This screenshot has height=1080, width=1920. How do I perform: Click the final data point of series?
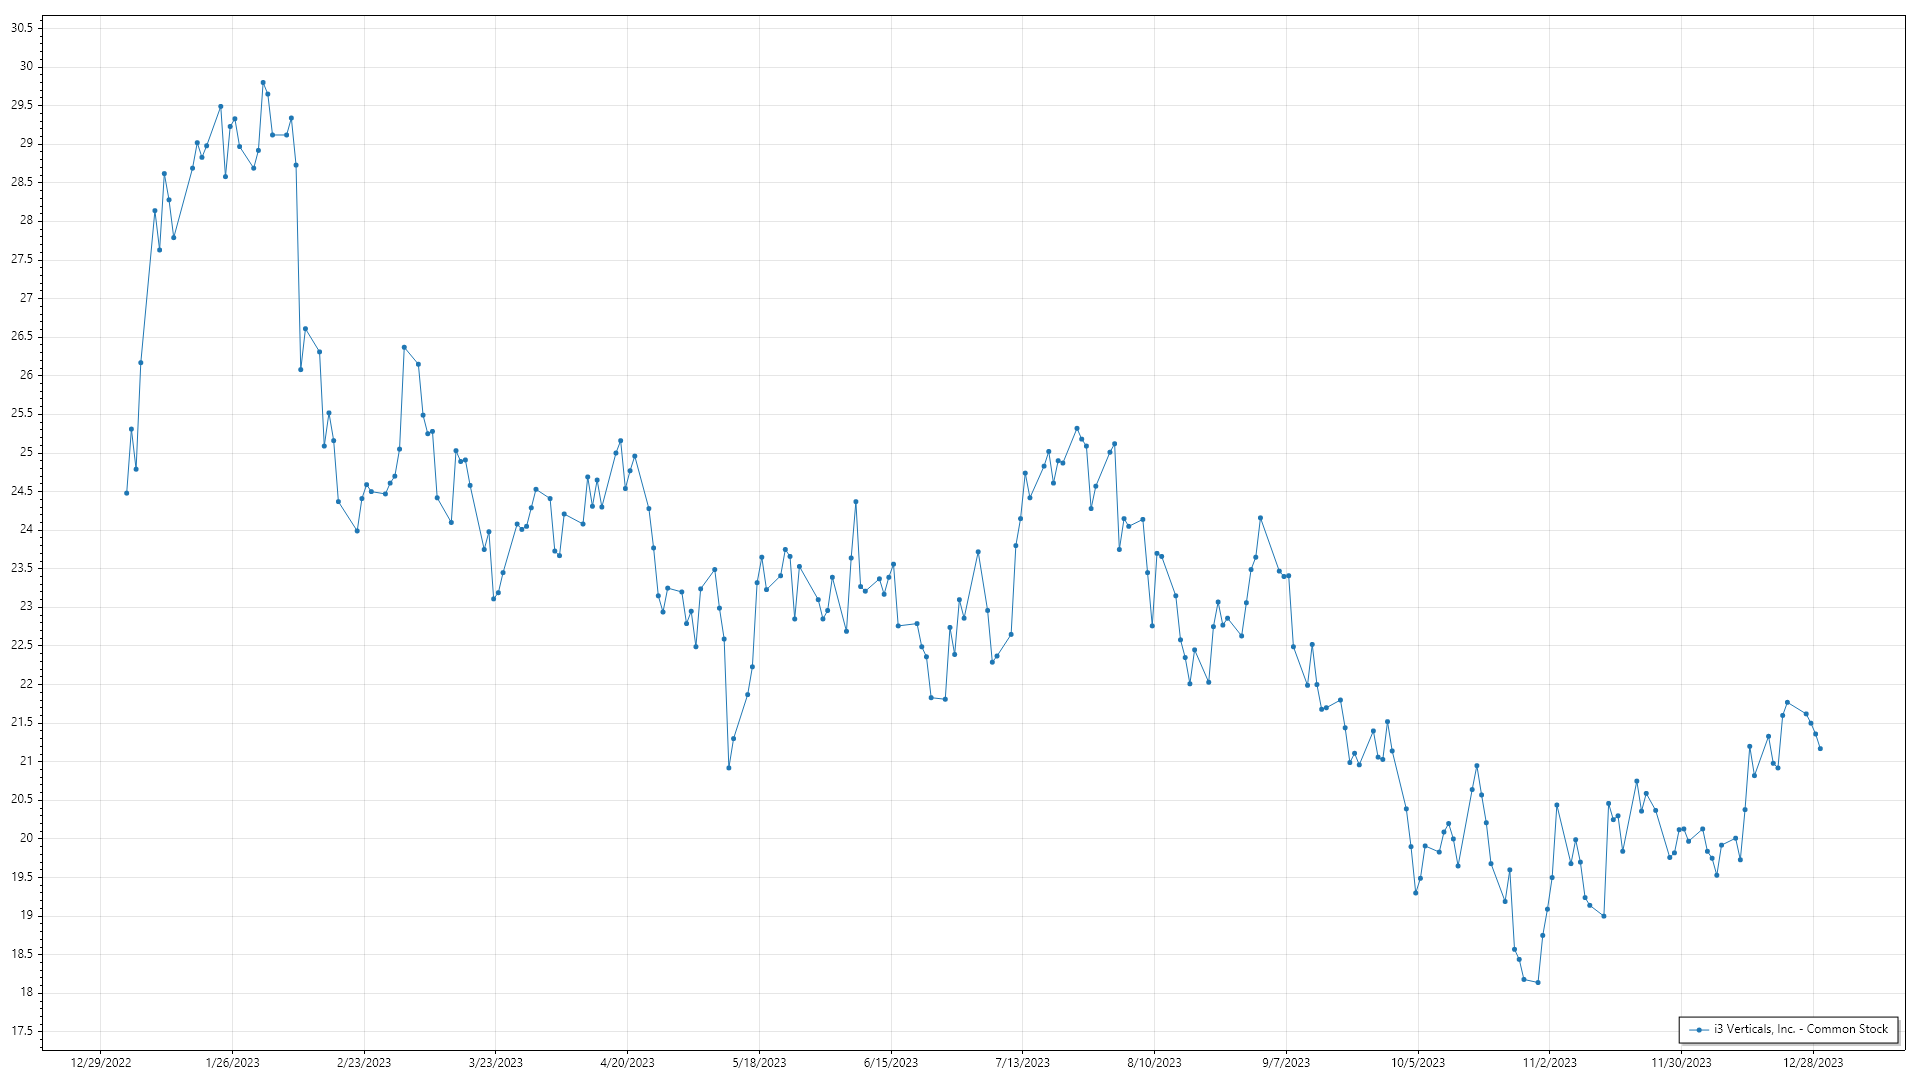pos(1820,749)
